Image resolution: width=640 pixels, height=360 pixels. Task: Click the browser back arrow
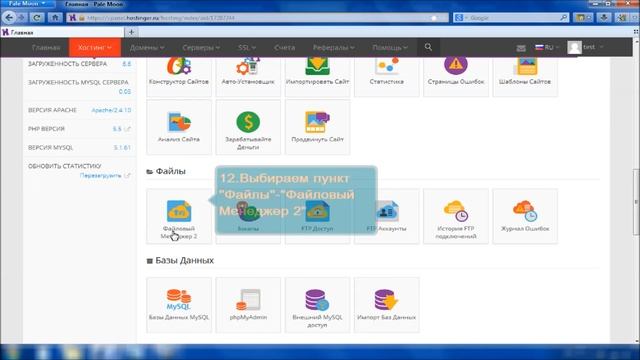9,18
